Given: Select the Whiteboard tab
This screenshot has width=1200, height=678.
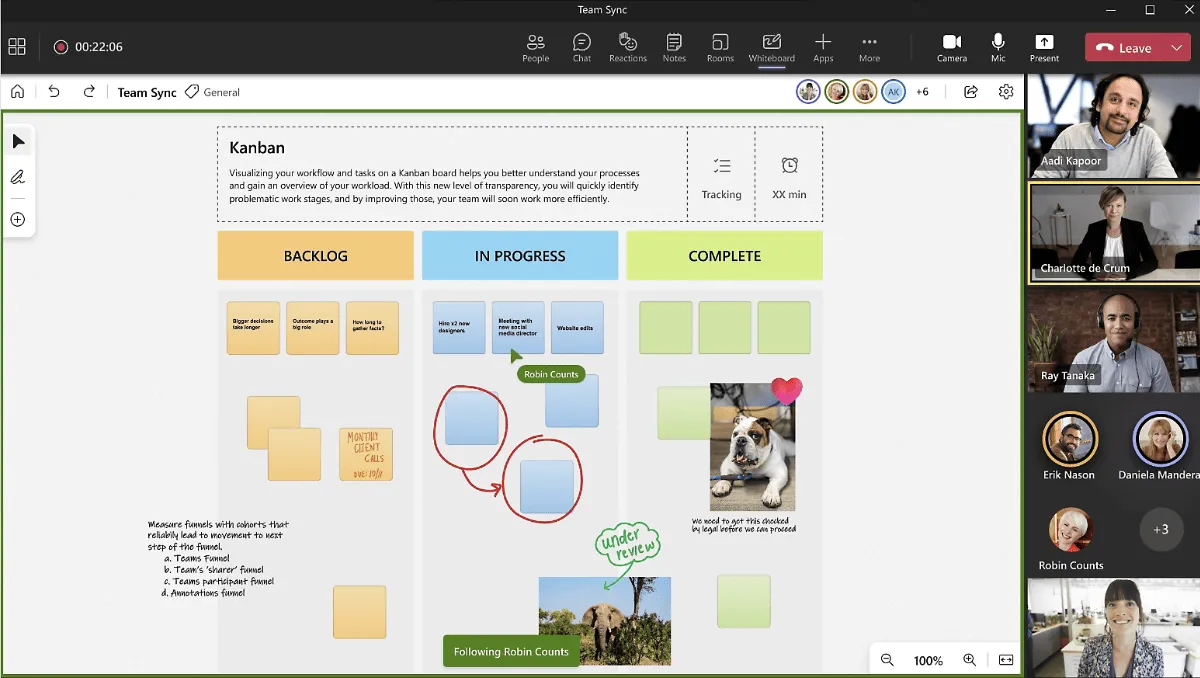Looking at the screenshot, I should pyautogui.click(x=771, y=47).
